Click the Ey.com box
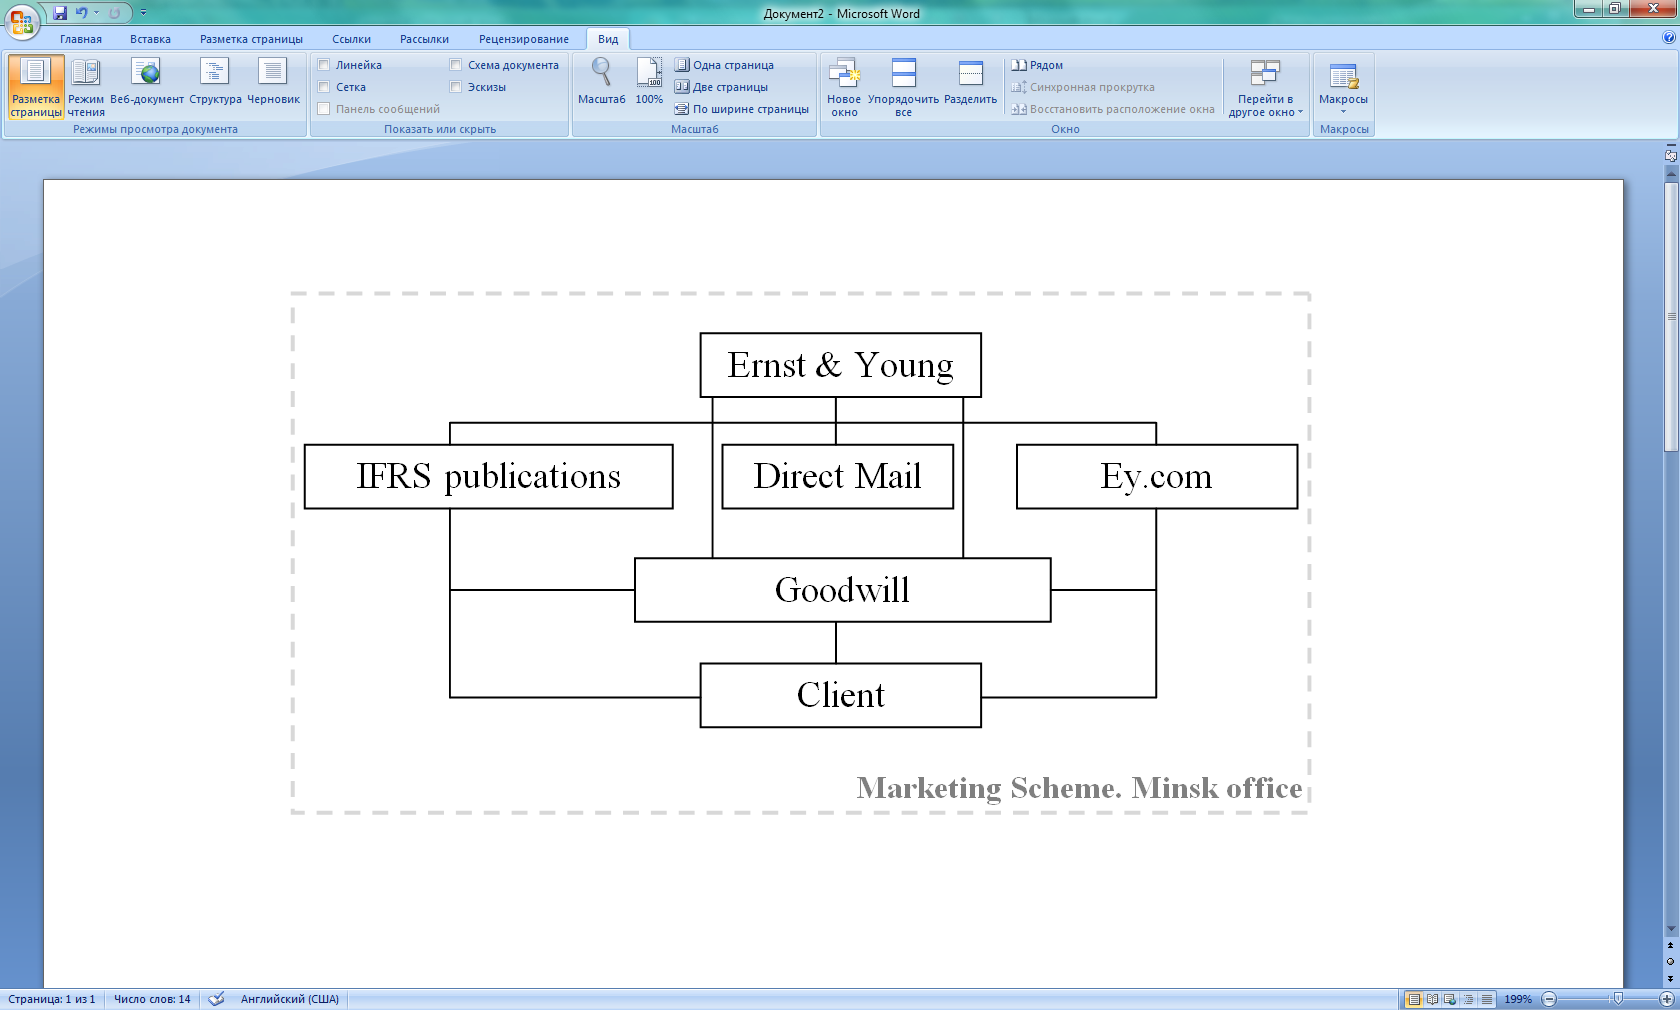Screen dimensions: 1680x1010 tap(1156, 476)
